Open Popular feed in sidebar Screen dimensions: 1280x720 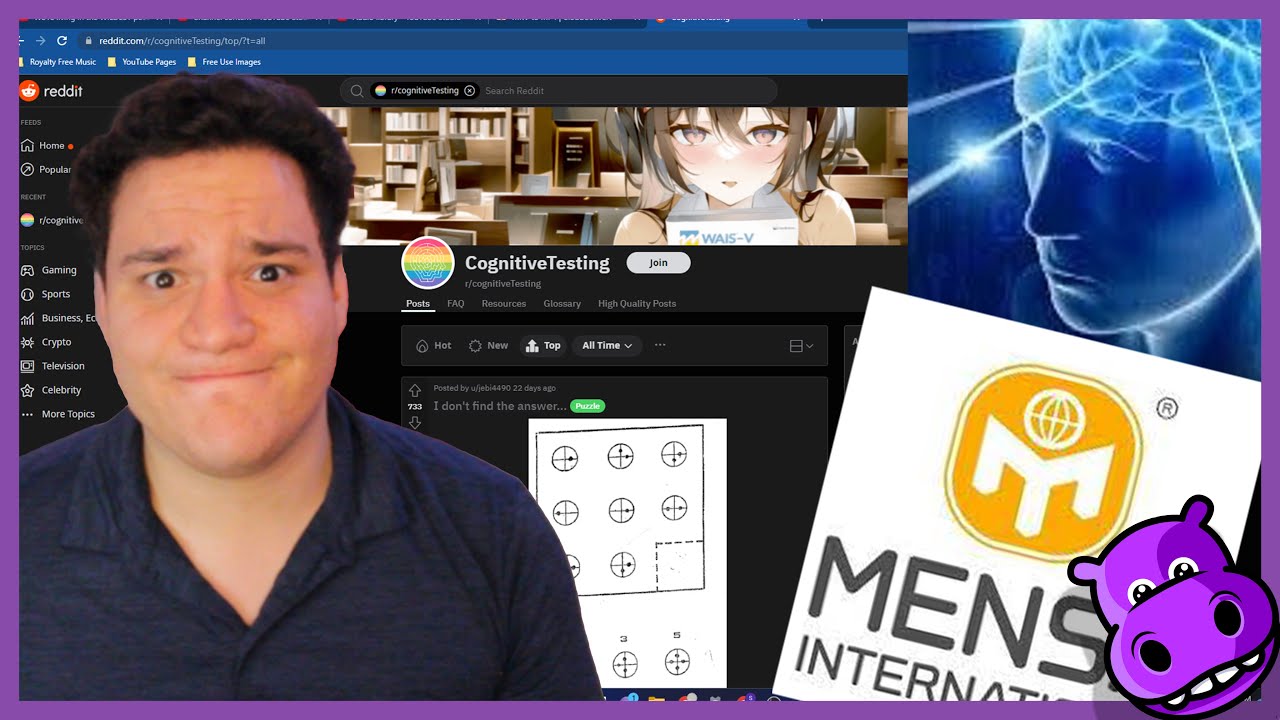click(x=46, y=170)
